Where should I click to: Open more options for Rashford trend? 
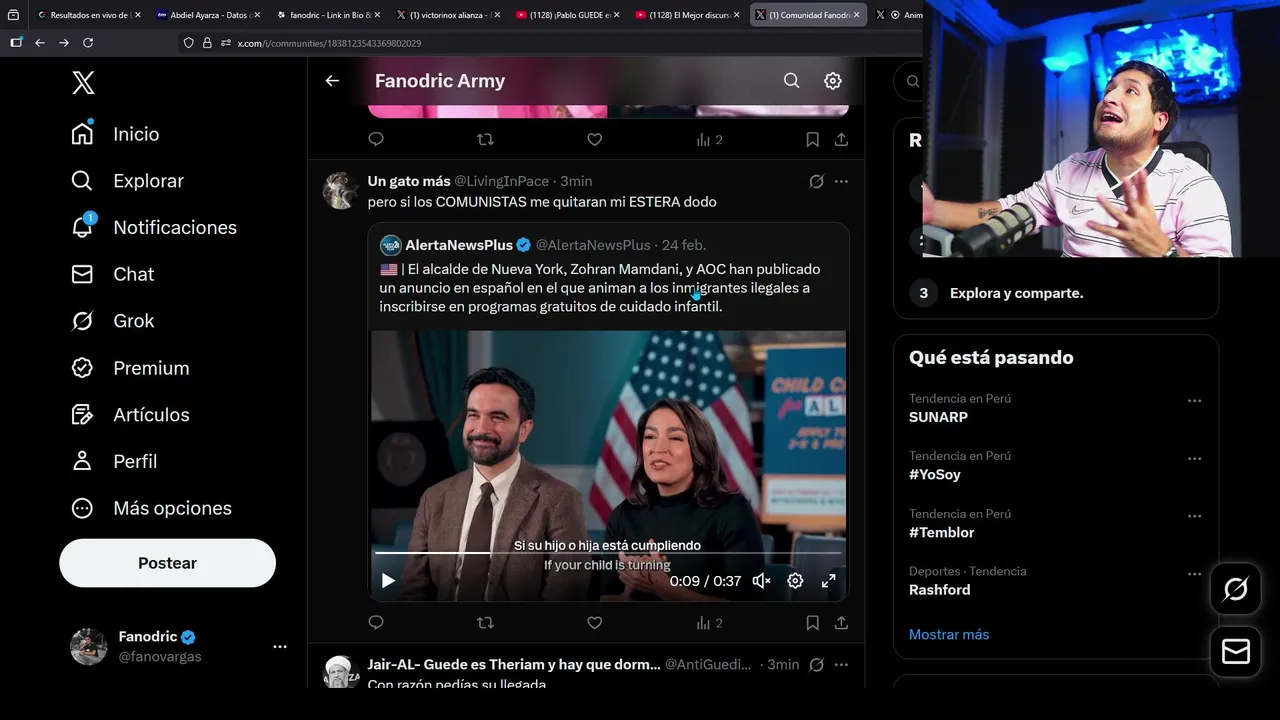pos(1194,574)
